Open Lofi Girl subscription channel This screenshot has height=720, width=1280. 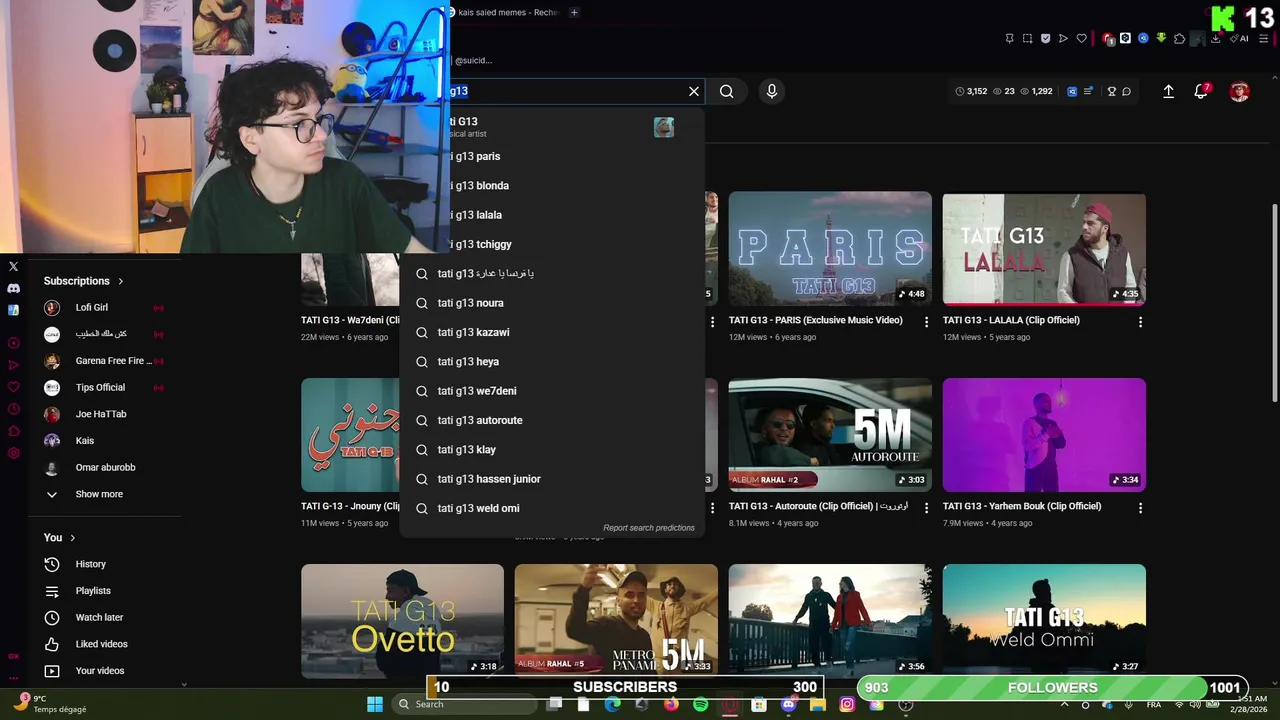pyautogui.click(x=104, y=308)
